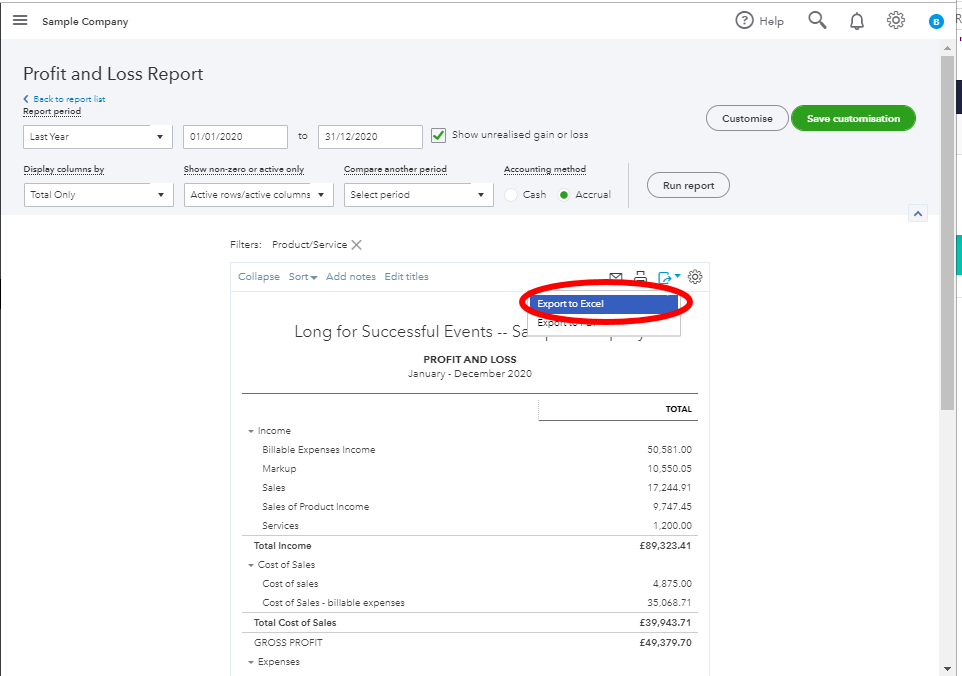The image size is (962, 676).
Task: Select the Accrual accounting method
Action: tap(564, 195)
